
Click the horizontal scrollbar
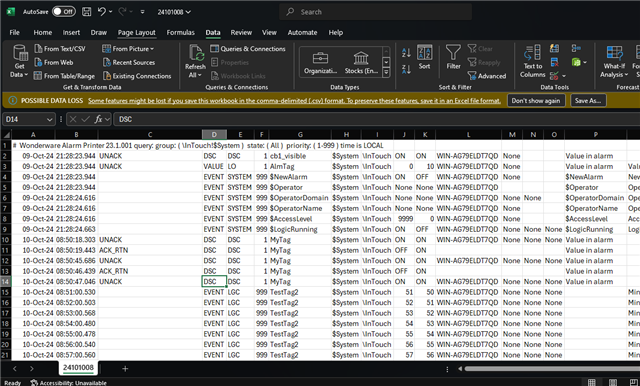click(x=551, y=368)
